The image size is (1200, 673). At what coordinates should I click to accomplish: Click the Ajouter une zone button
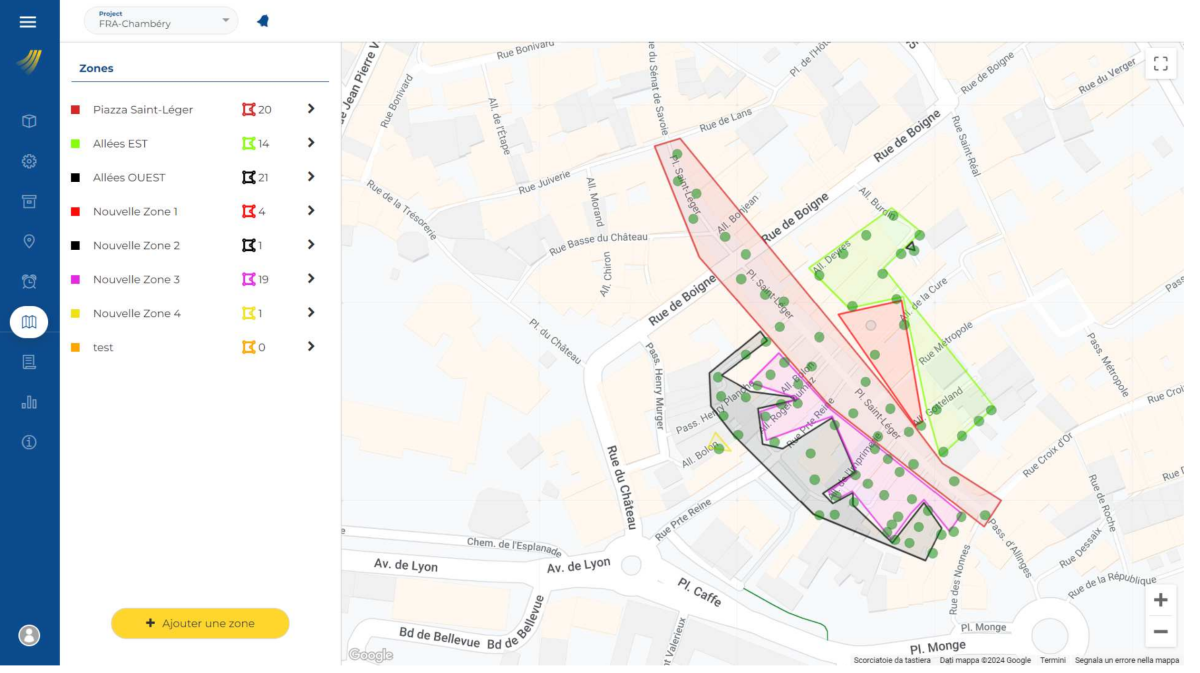200,623
